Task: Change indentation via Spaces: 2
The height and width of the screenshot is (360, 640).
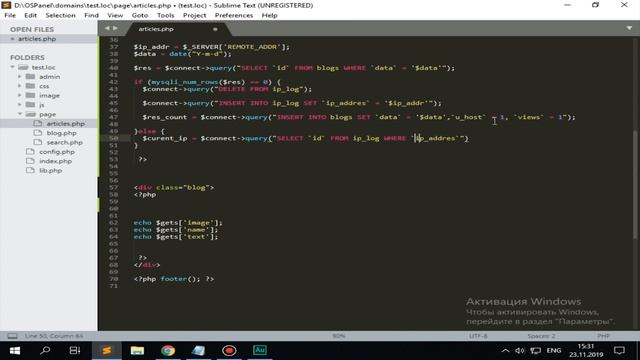Action: [x=541, y=336]
